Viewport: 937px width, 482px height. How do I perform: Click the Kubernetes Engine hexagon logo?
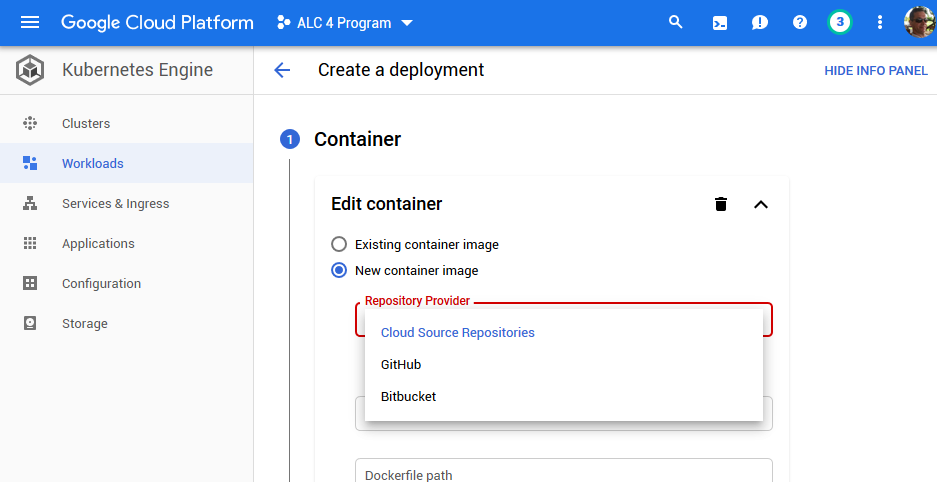30,70
